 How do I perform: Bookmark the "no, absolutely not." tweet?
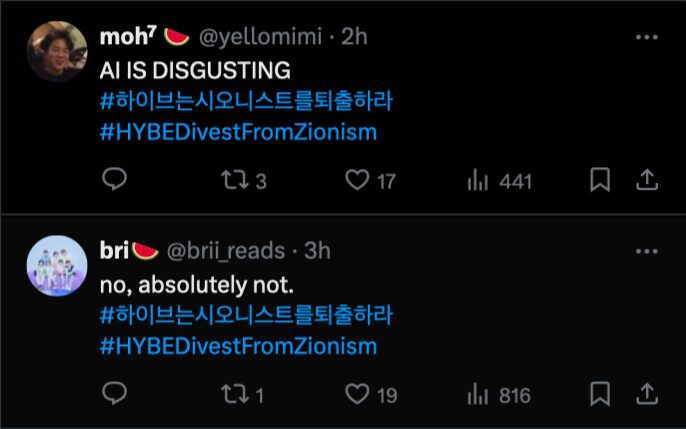(x=599, y=394)
